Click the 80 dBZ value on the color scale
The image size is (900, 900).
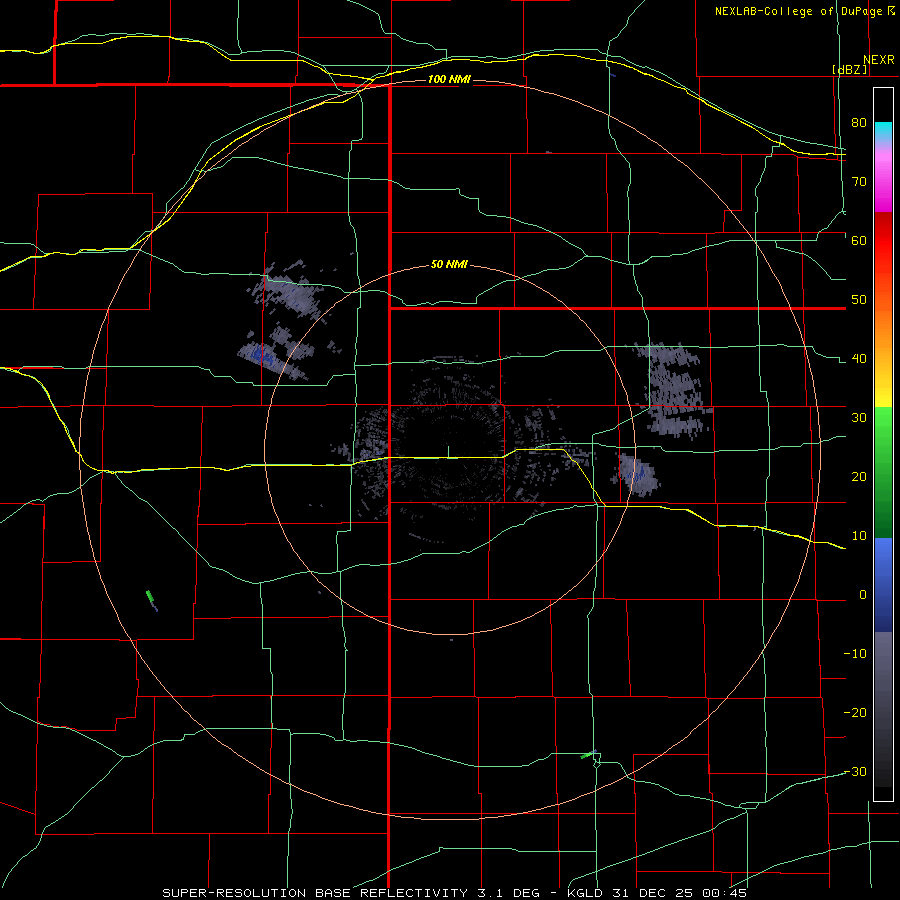[859, 123]
